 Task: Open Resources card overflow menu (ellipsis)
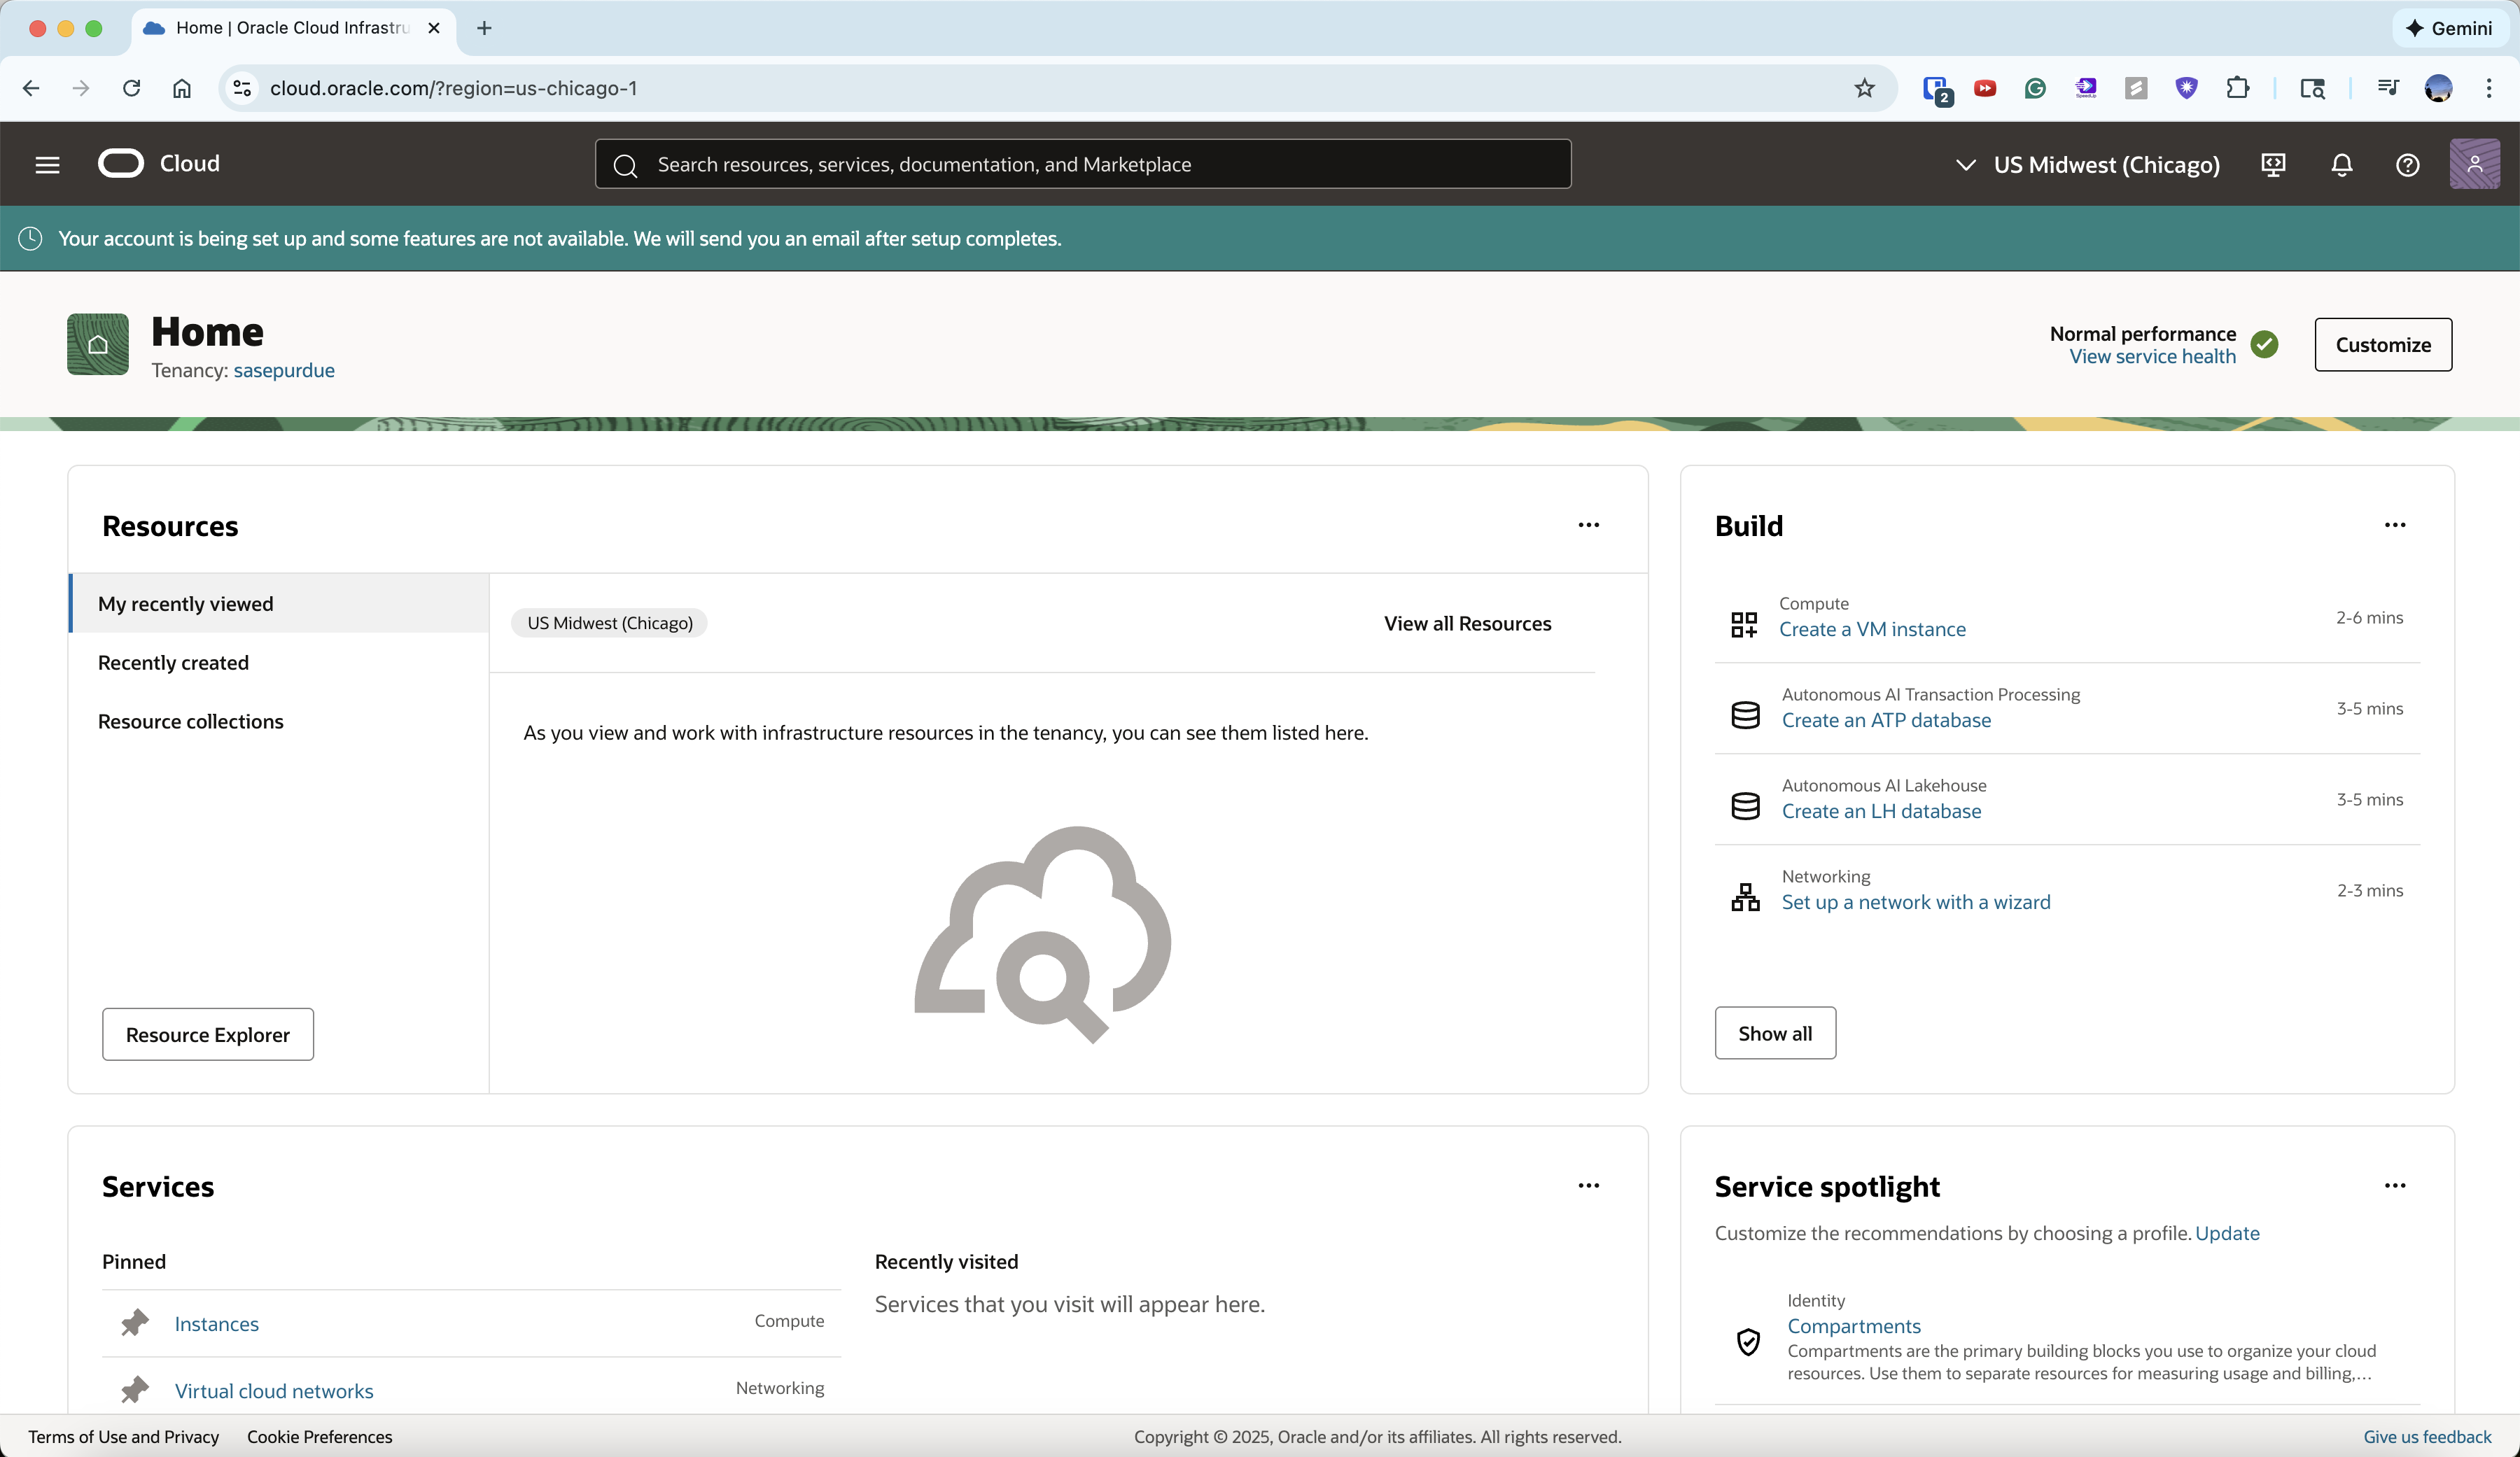tap(1588, 524)
